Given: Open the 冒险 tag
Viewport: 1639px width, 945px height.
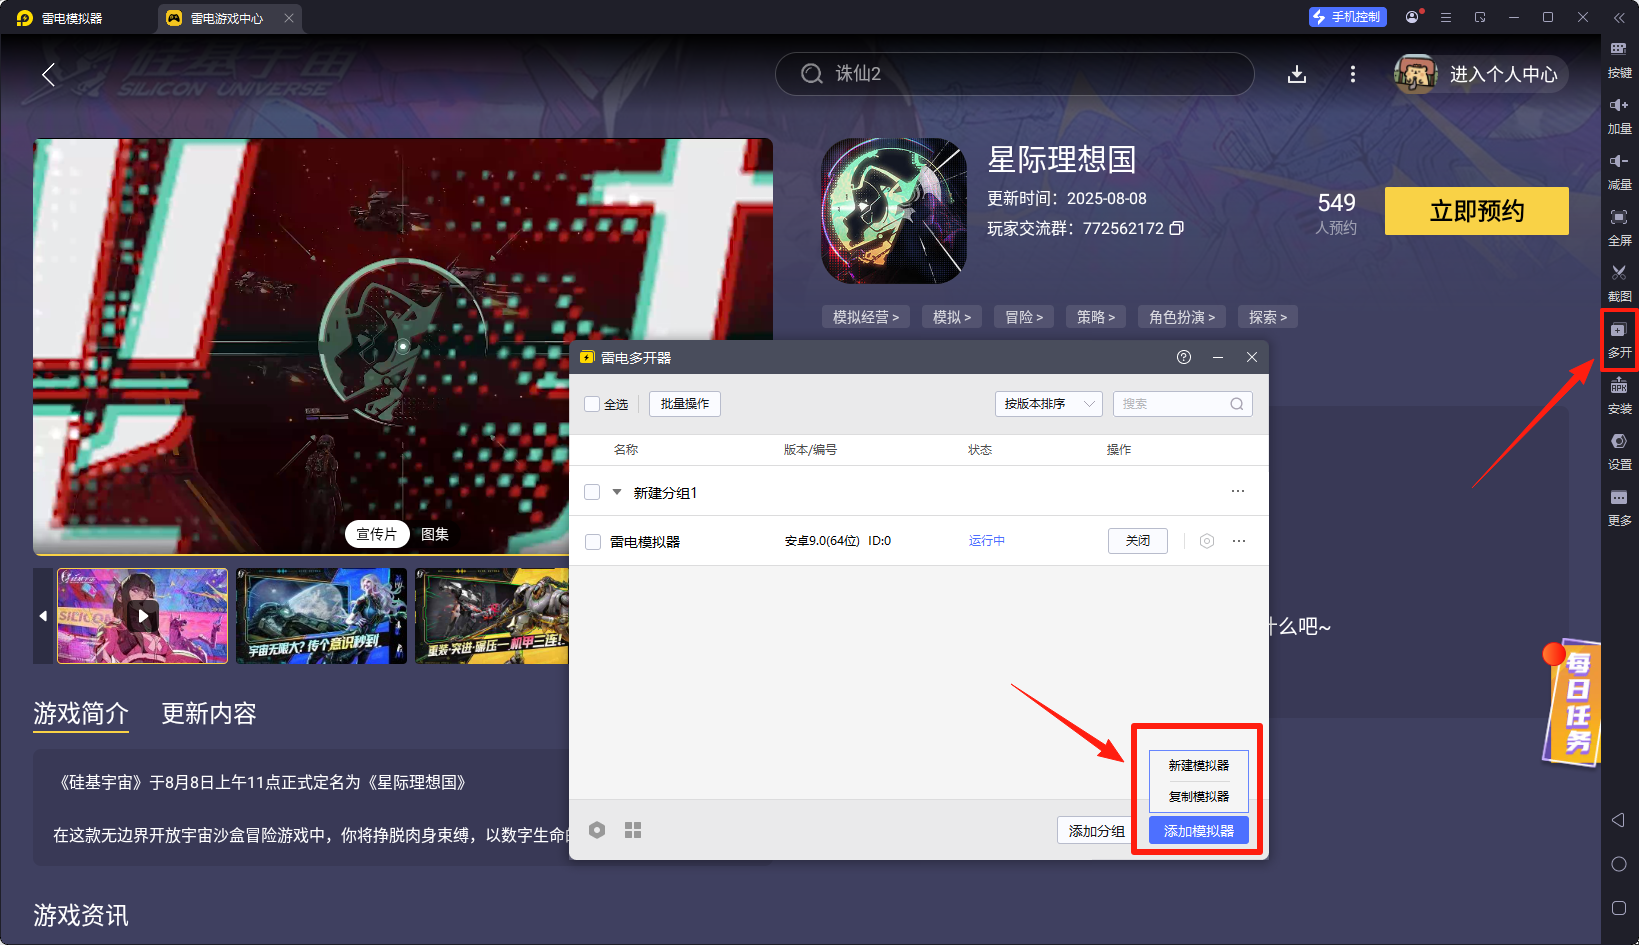Looking at the screenshot, I should pyautogui.click(x=1024, y=317).
